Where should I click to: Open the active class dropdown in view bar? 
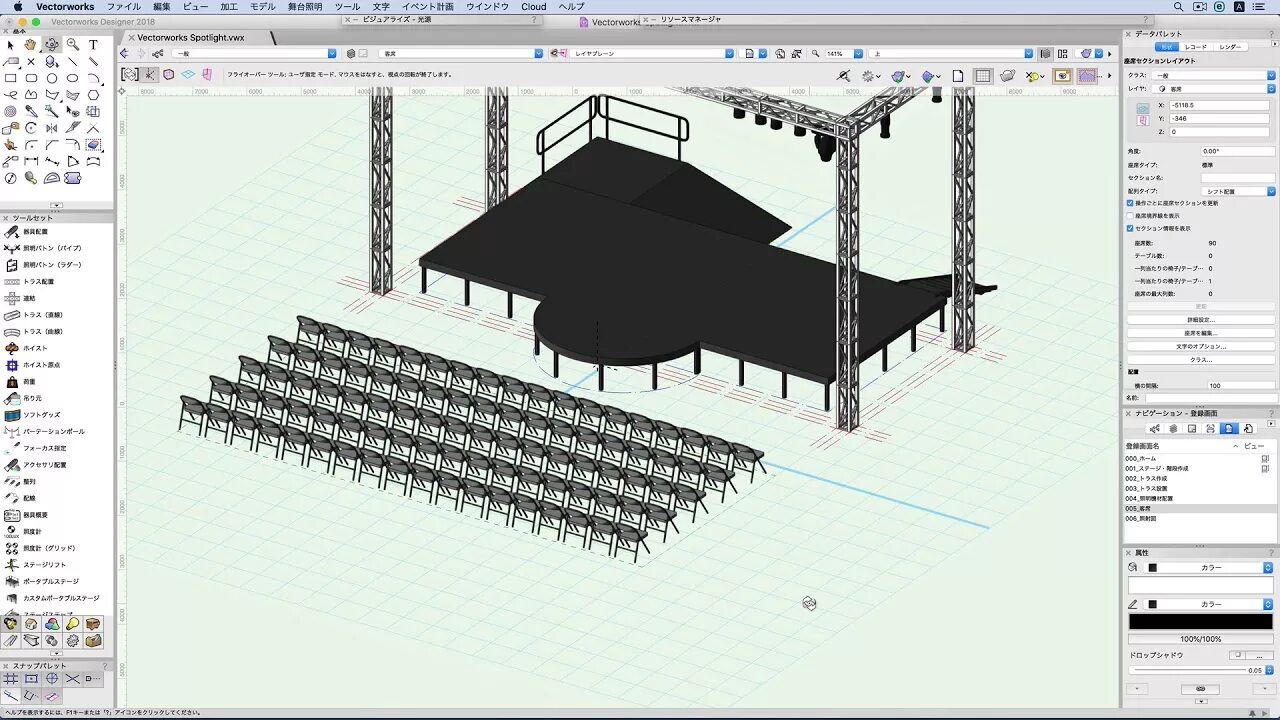coord(254,54)
